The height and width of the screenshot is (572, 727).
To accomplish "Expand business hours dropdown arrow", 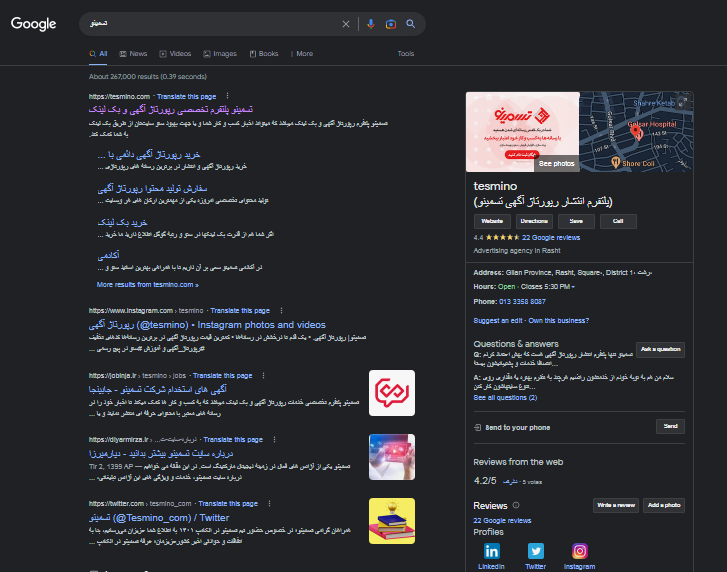I will [x=573, y=287].
